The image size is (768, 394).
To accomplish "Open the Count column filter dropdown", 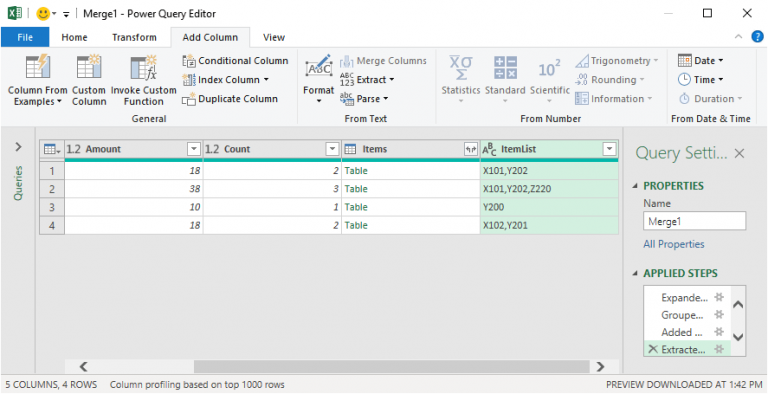I will (332, 149).
